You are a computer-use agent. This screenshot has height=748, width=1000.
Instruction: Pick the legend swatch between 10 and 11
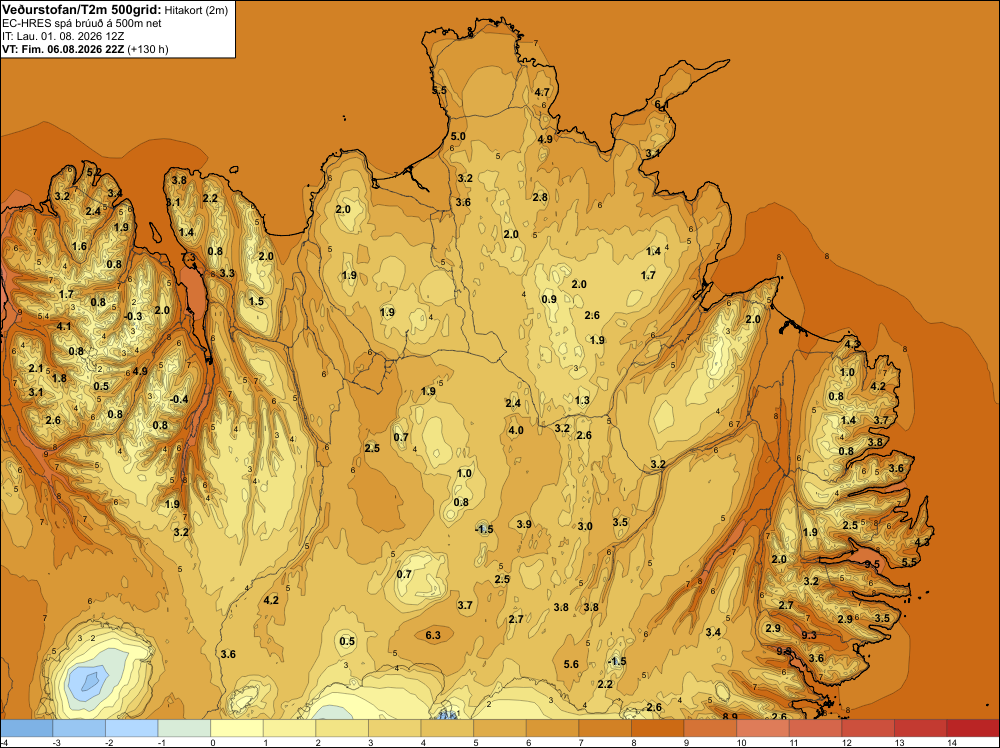point(762,728)
